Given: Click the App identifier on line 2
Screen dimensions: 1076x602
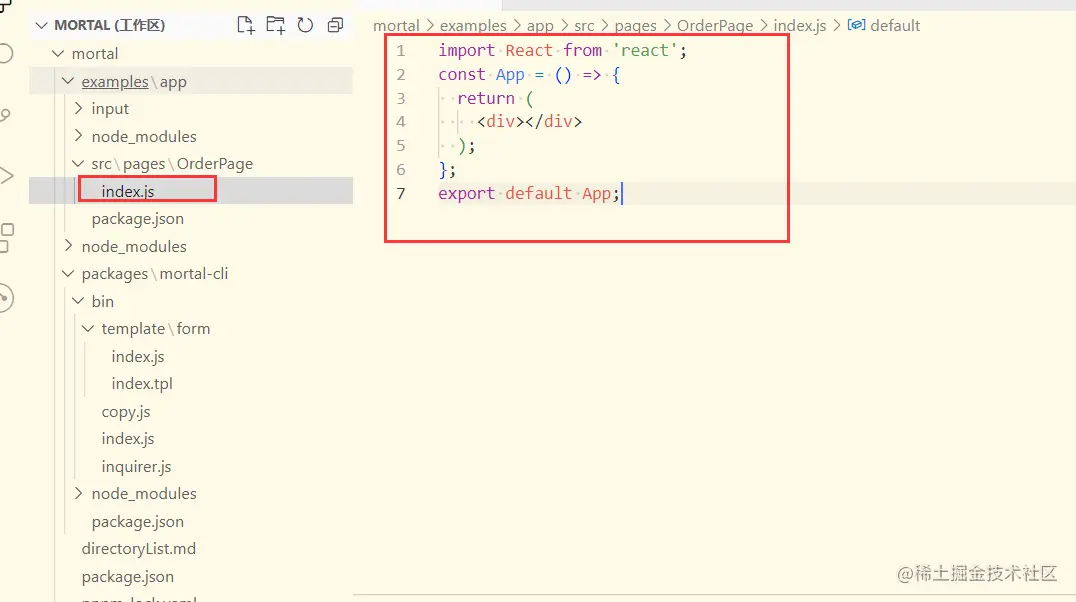Looking at the screenshot, I should [x=510, y=75].
